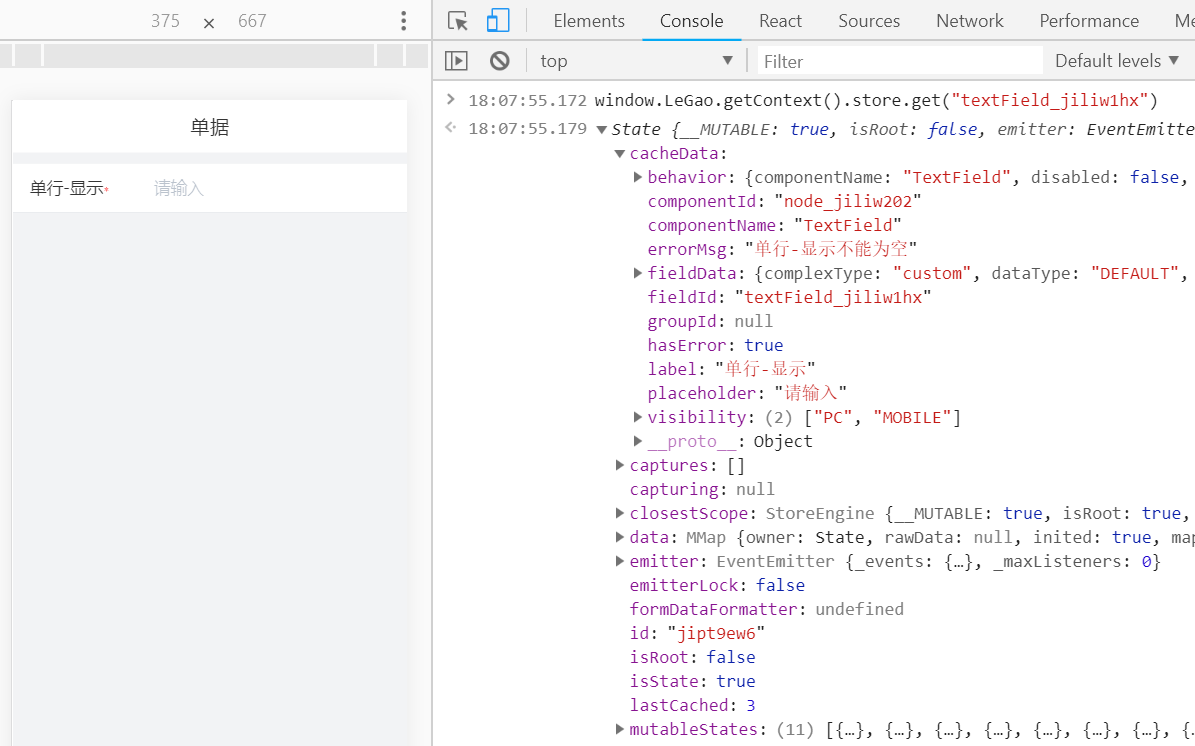Expand the __proto__ Object entry
This screenshot has width=1195, height=746.
point(638,440)
